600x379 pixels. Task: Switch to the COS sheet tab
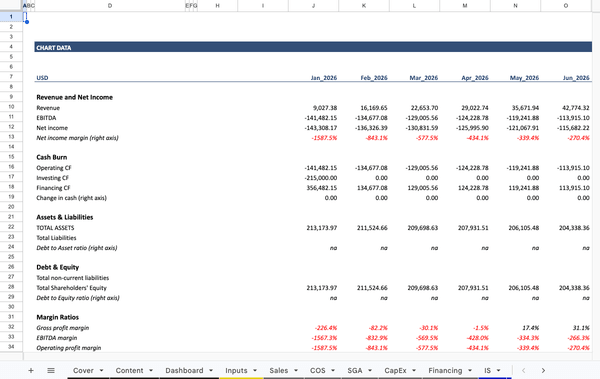tap(318, 370)
